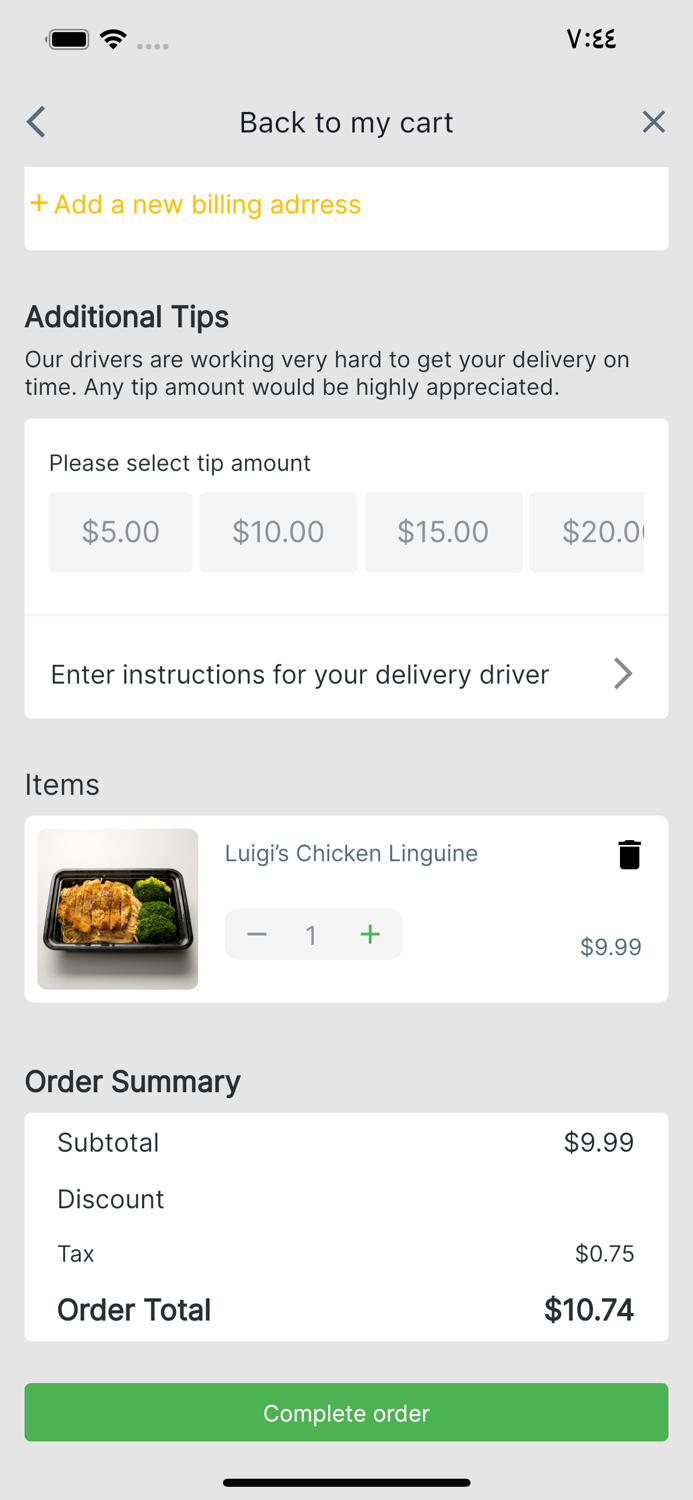
Task: Click the Wi-Fi status icon
Action: 113,39
